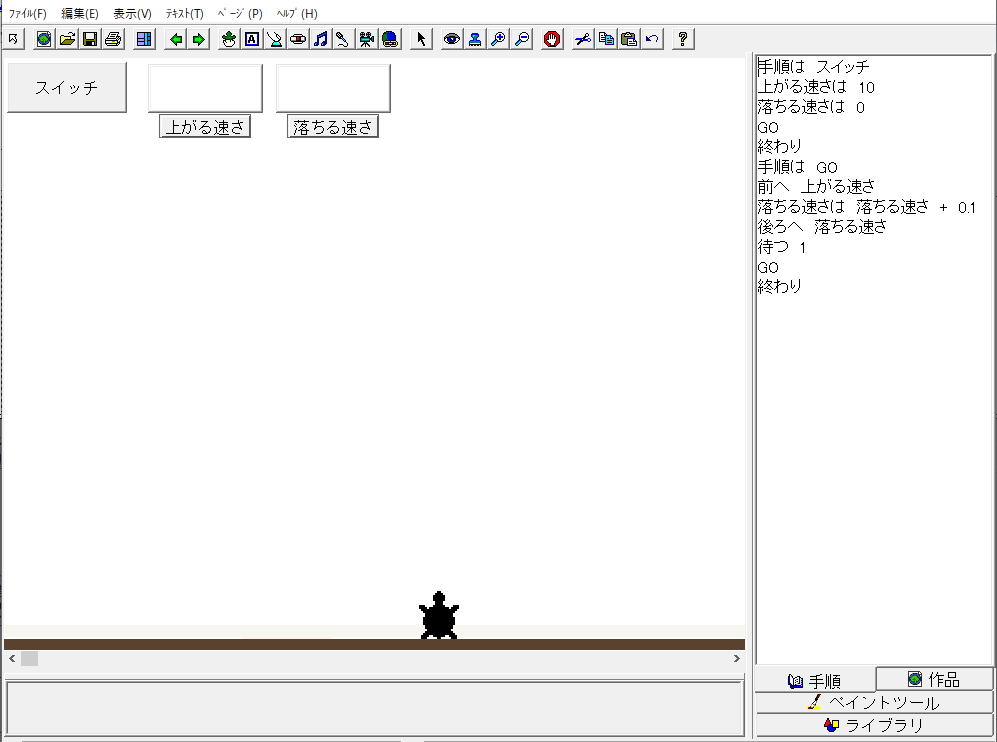This screenshot has height=742, width=997.
Task: Select the music note melody tool
Action: pos(320,39)
